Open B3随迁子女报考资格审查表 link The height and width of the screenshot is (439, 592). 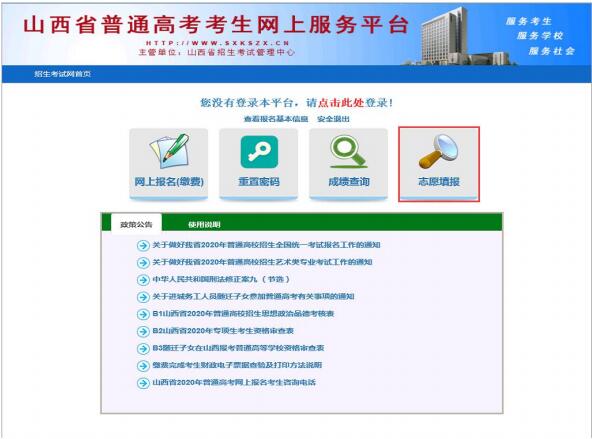coord(238,348)
